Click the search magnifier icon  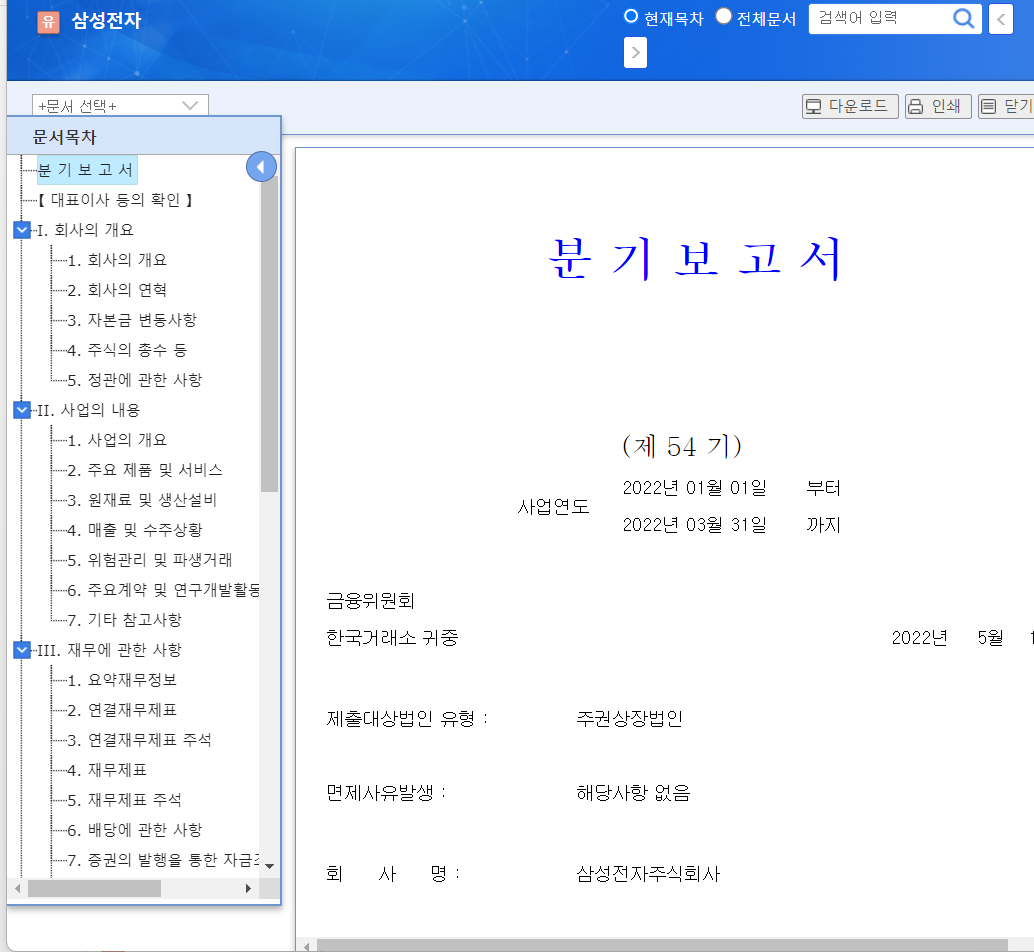tap(963, 18)
